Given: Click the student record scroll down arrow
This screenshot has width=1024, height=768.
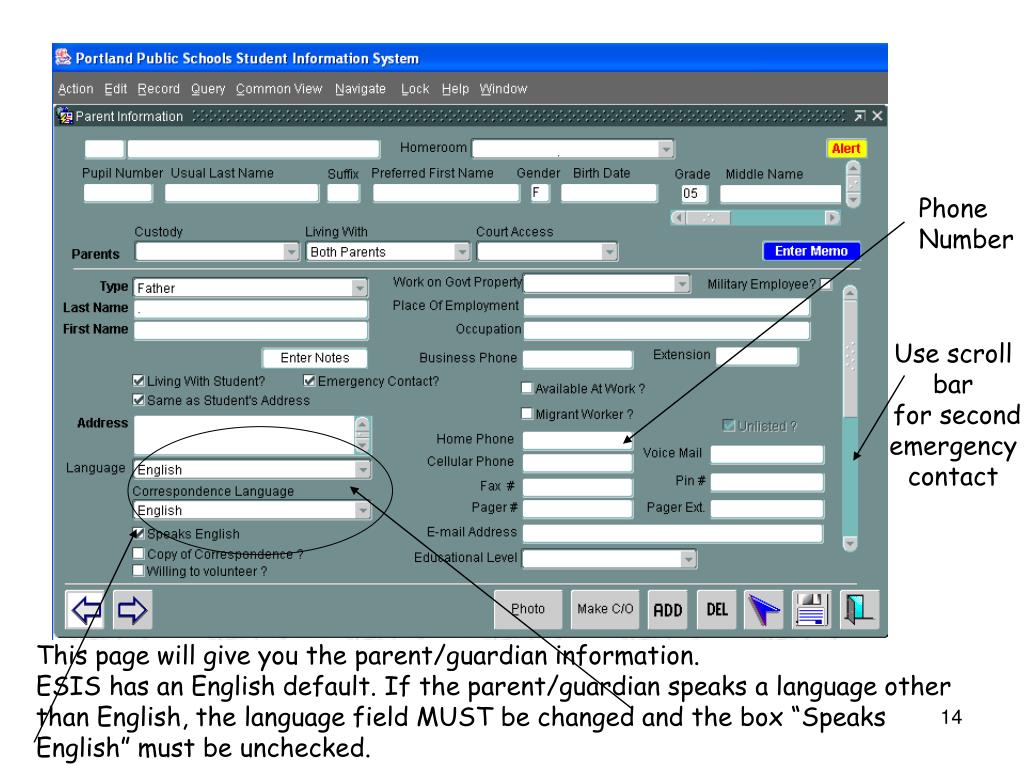Looking at the screenshot, I should 853,200.
